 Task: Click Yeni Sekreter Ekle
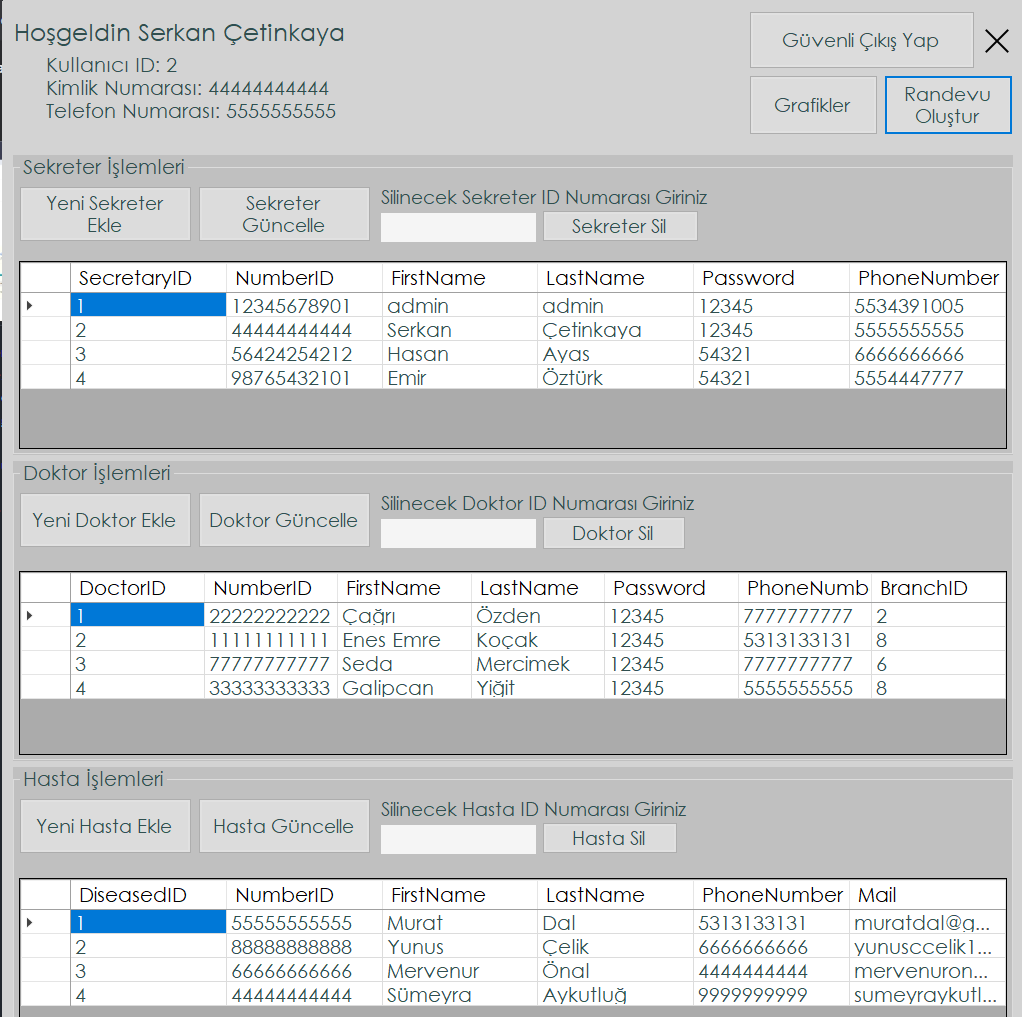pyautogui.click(x=104, y=213)
